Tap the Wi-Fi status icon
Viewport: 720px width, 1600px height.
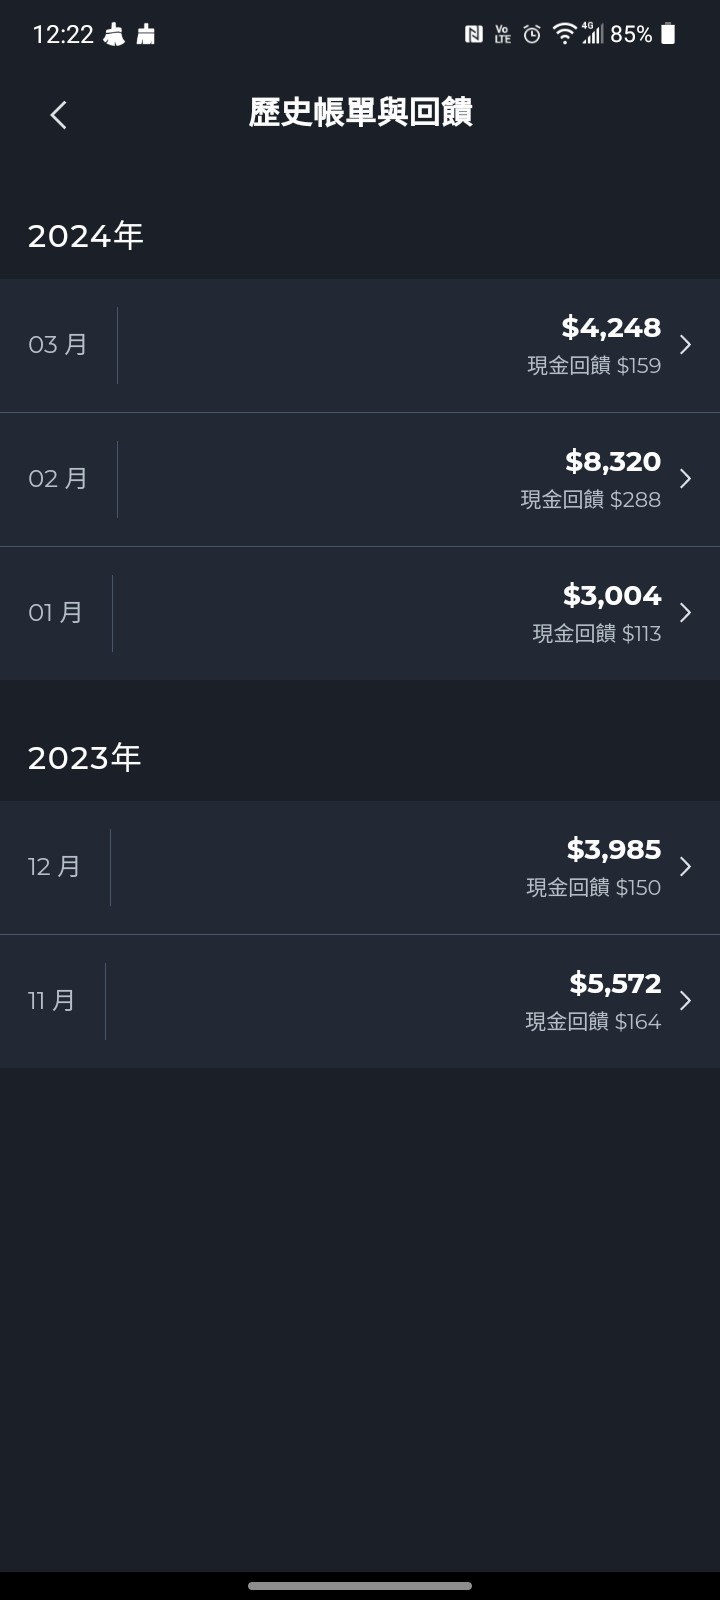(565, 35)
